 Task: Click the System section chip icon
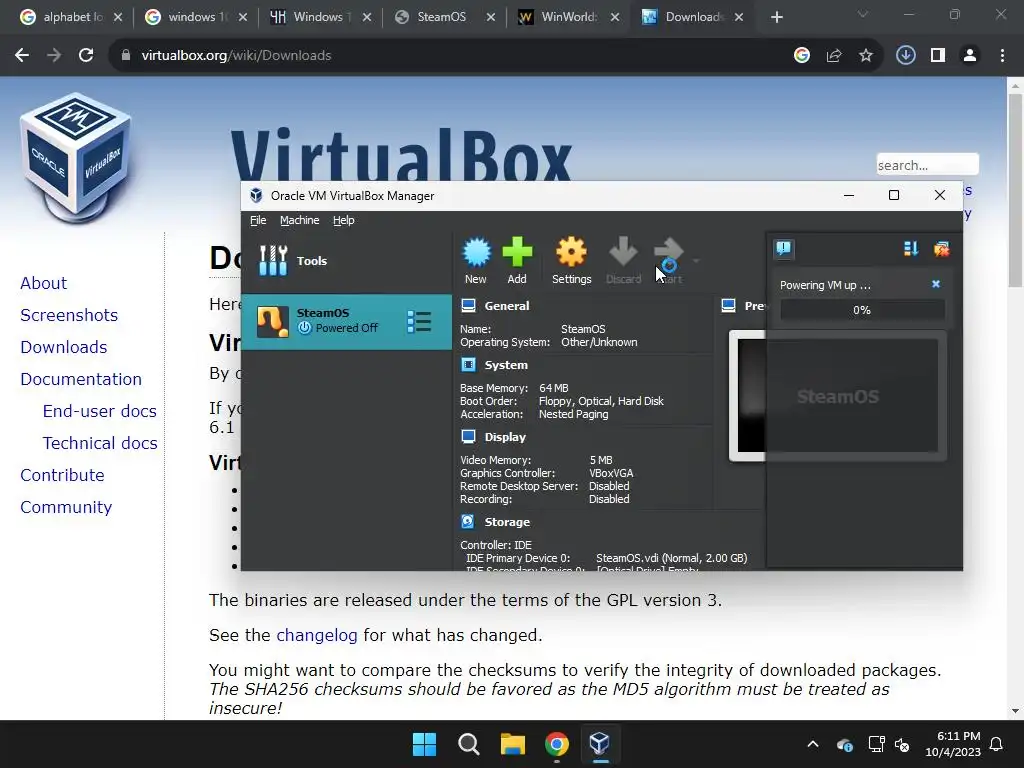pyautogui.click(x=468, y=364)
